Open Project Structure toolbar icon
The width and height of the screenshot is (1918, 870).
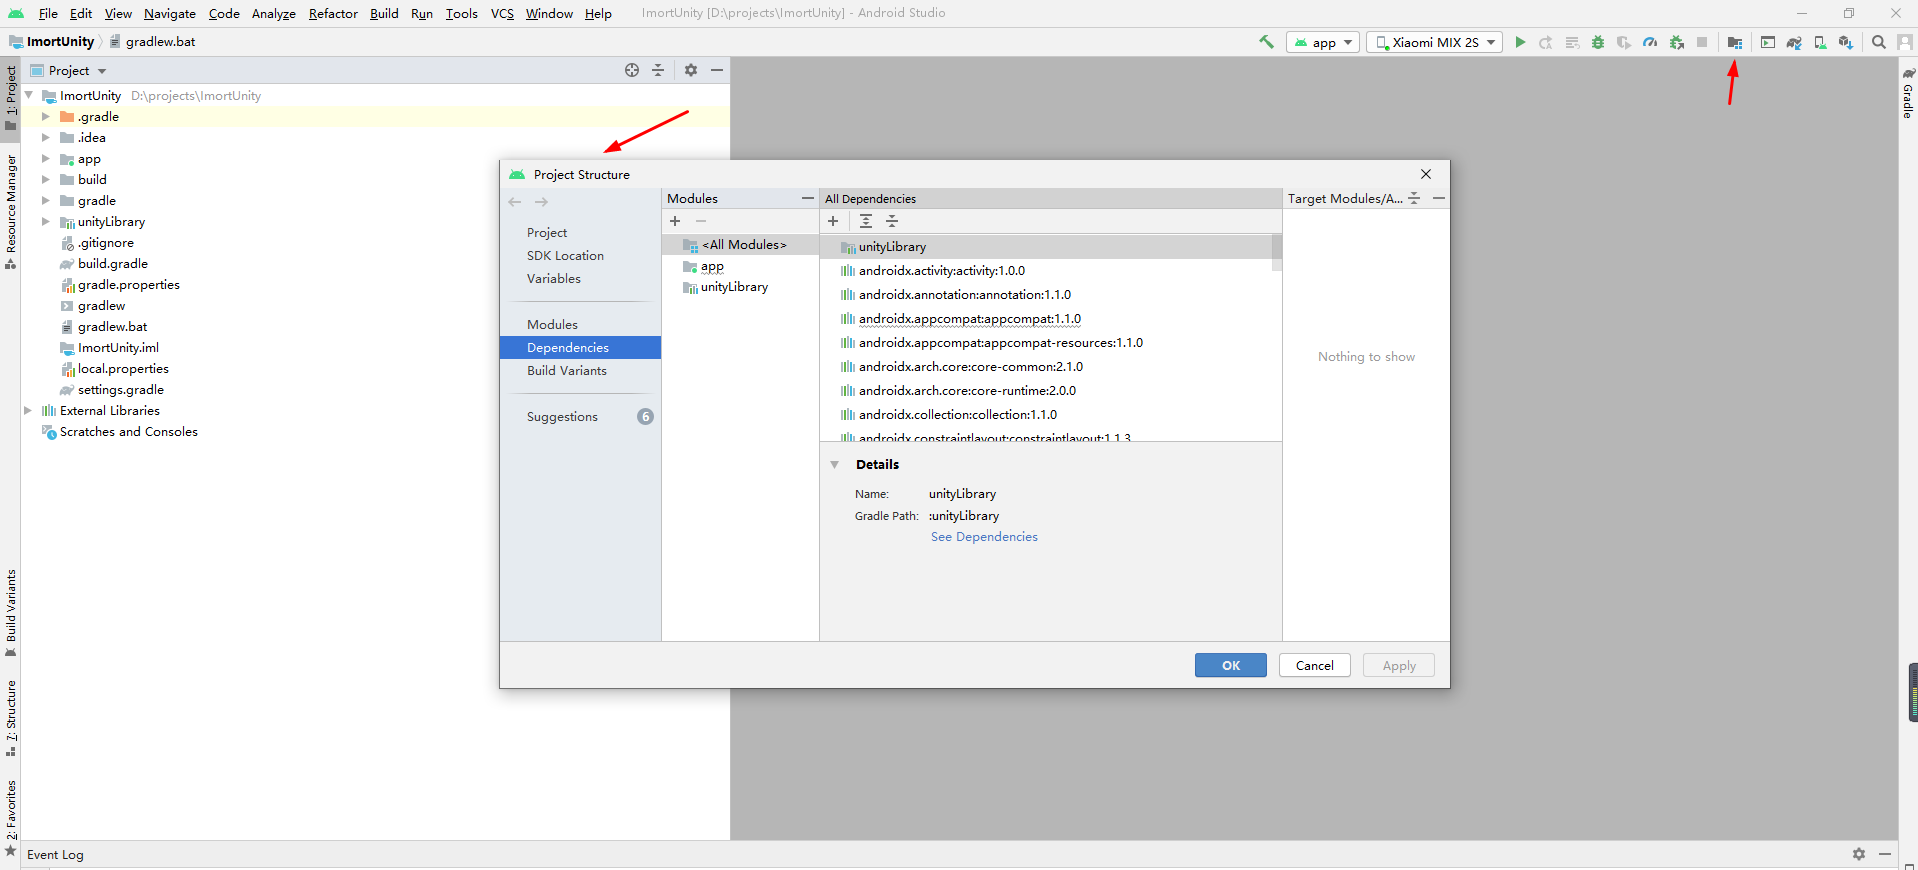[1735, 42]
